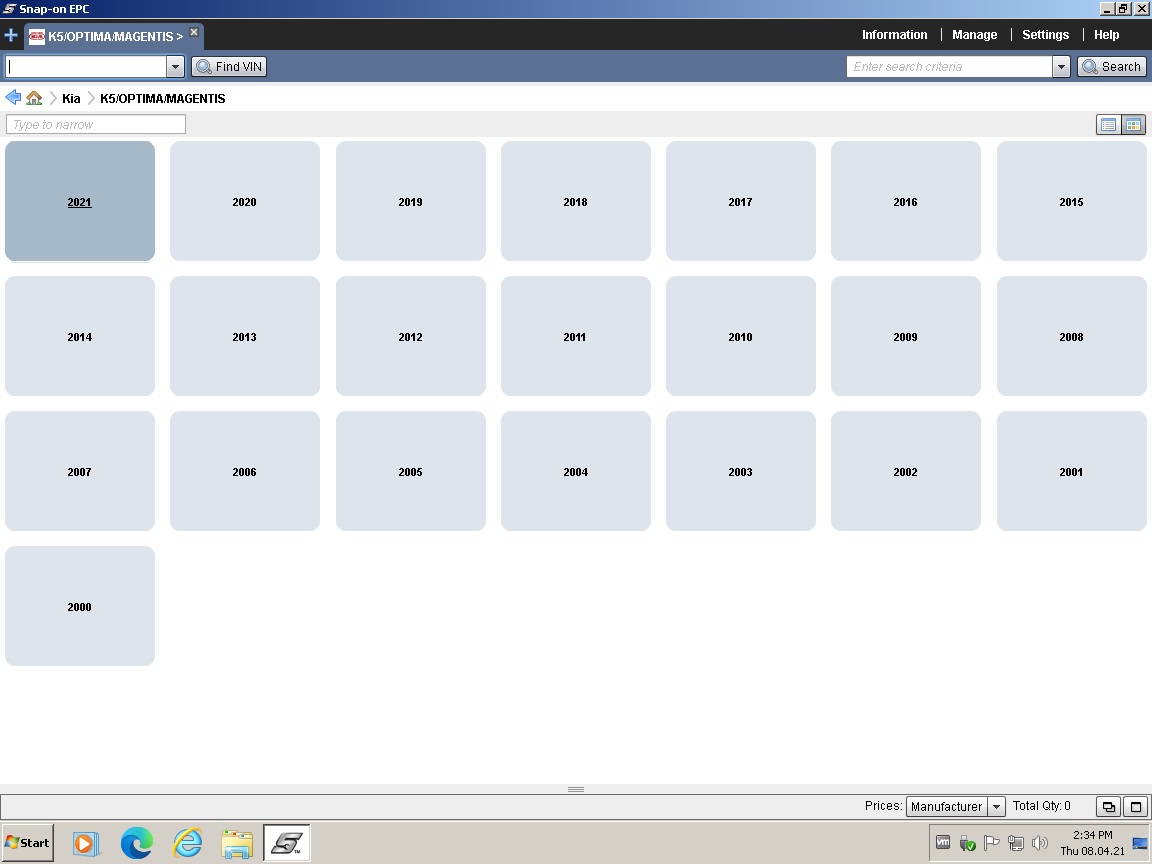Image resolution: width=1152 pixels, height=864 pixels.
Task: Click the Kia breadcrumb link
Action: point(71,98)
